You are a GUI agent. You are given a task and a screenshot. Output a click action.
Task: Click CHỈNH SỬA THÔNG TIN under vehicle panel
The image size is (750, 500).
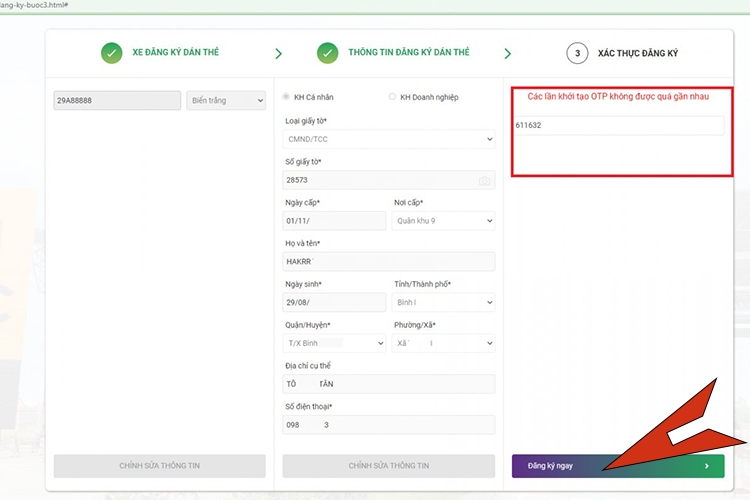coord(160,466)
